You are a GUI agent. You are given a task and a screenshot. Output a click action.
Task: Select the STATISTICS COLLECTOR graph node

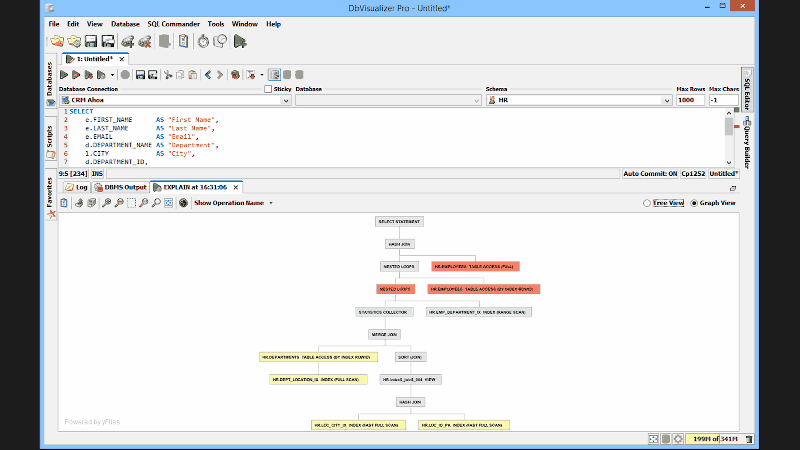tap(383, 312)
